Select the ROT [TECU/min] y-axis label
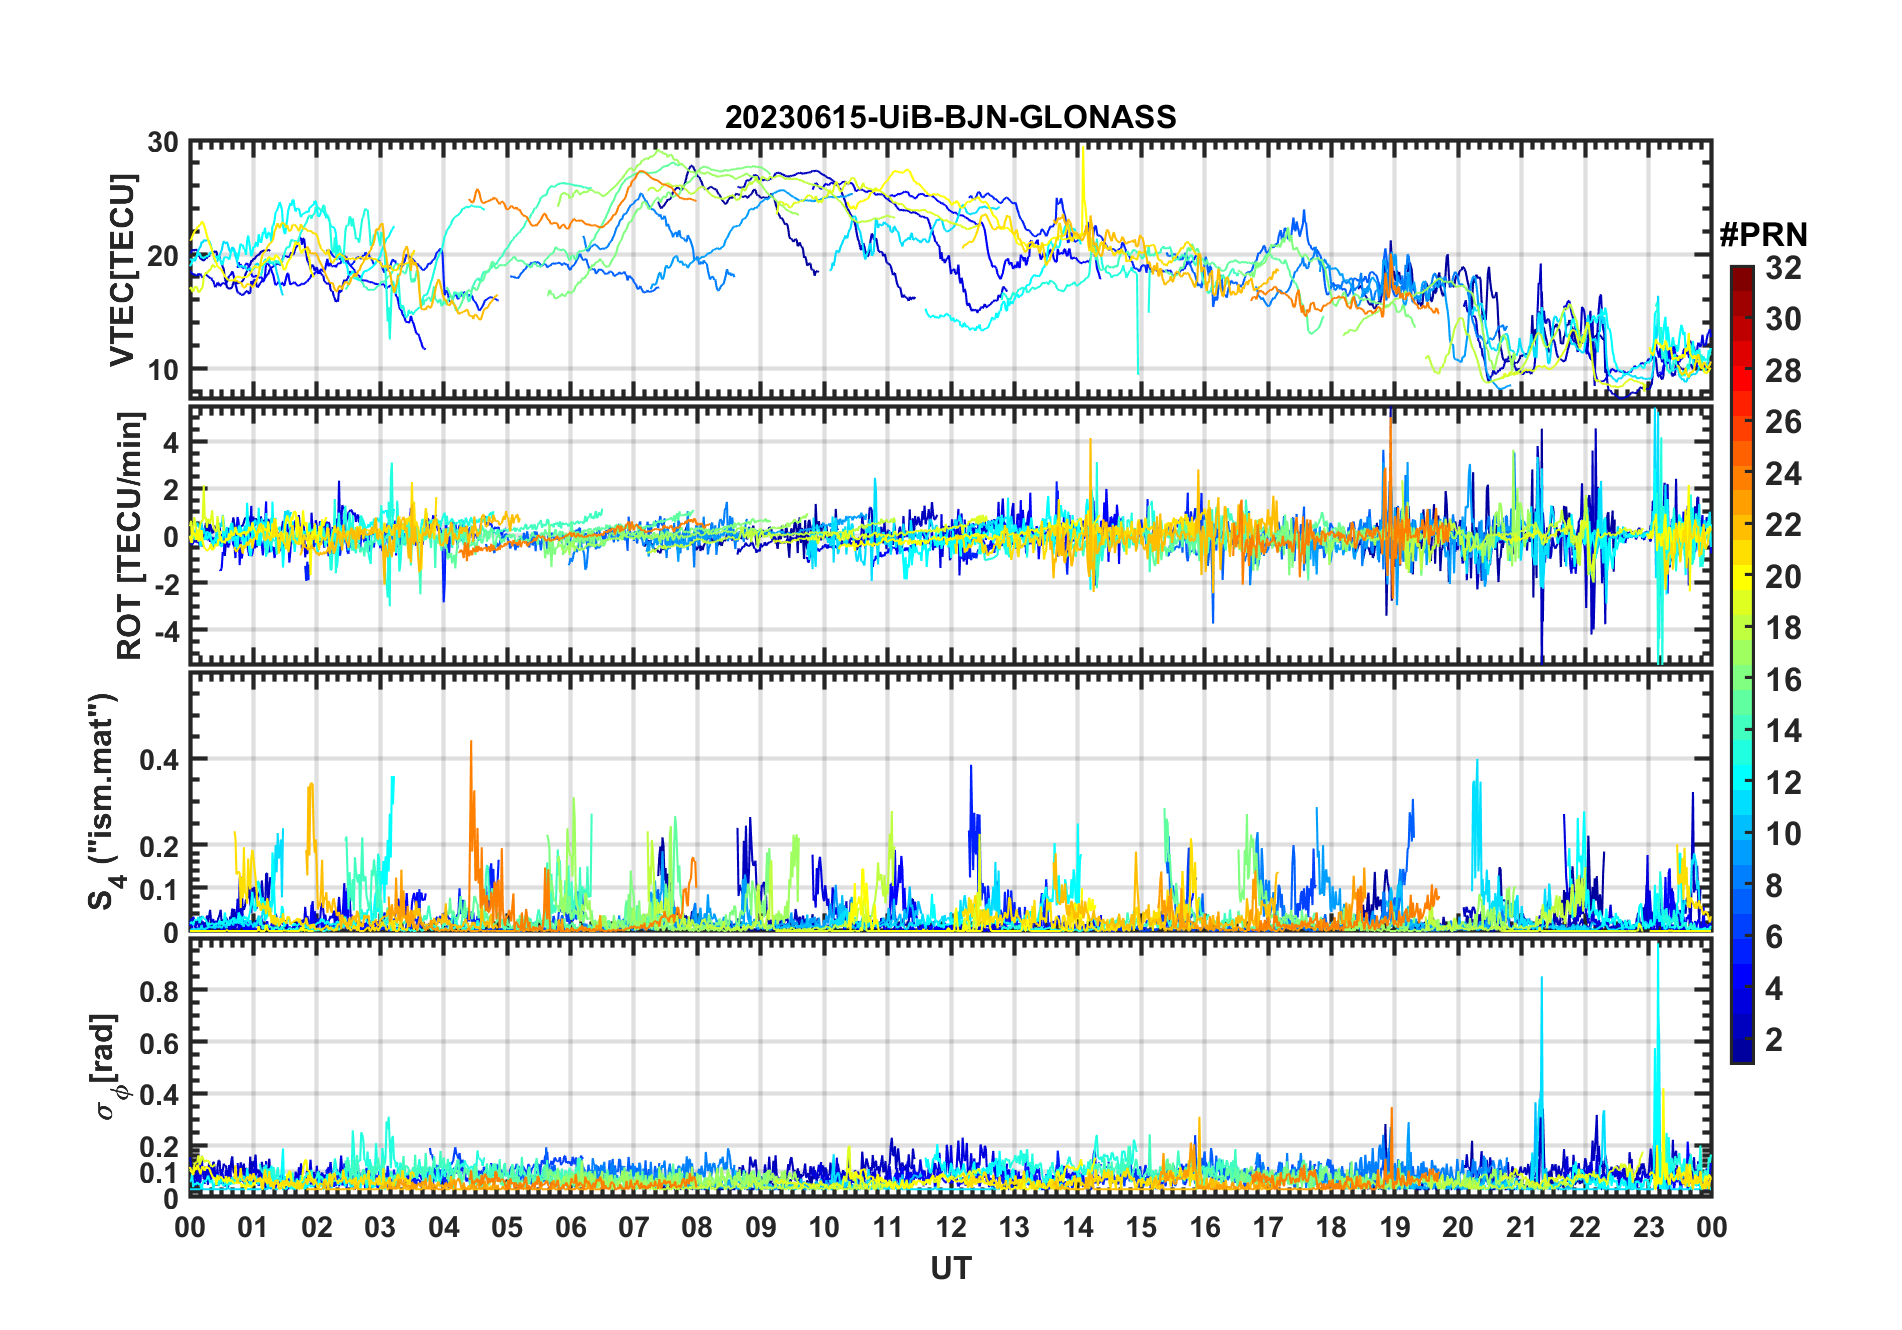The image size is (1902, 1330). point(130,535)
